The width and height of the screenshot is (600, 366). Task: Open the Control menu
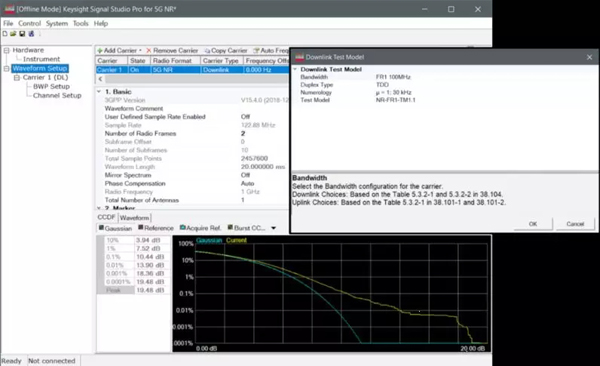coord(29,23)
